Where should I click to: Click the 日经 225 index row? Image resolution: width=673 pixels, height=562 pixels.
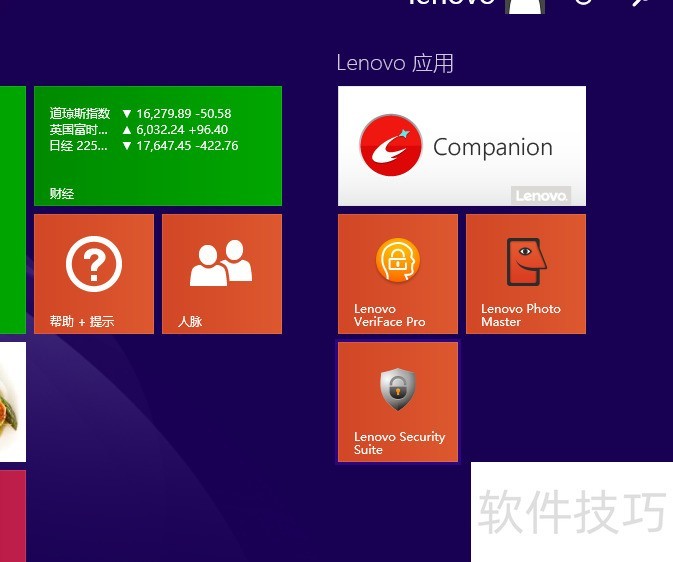144,146
